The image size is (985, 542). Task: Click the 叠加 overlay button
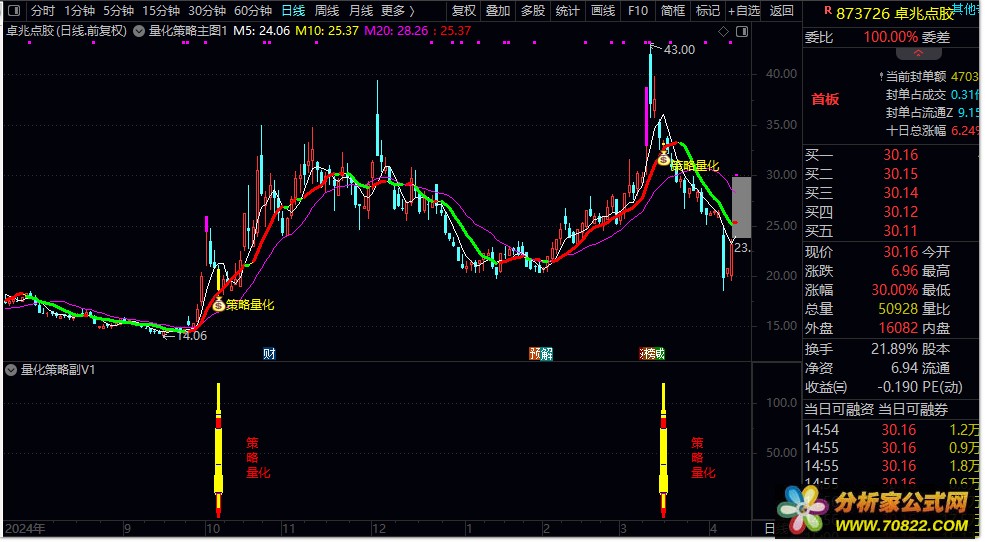[x=498, y=11]
